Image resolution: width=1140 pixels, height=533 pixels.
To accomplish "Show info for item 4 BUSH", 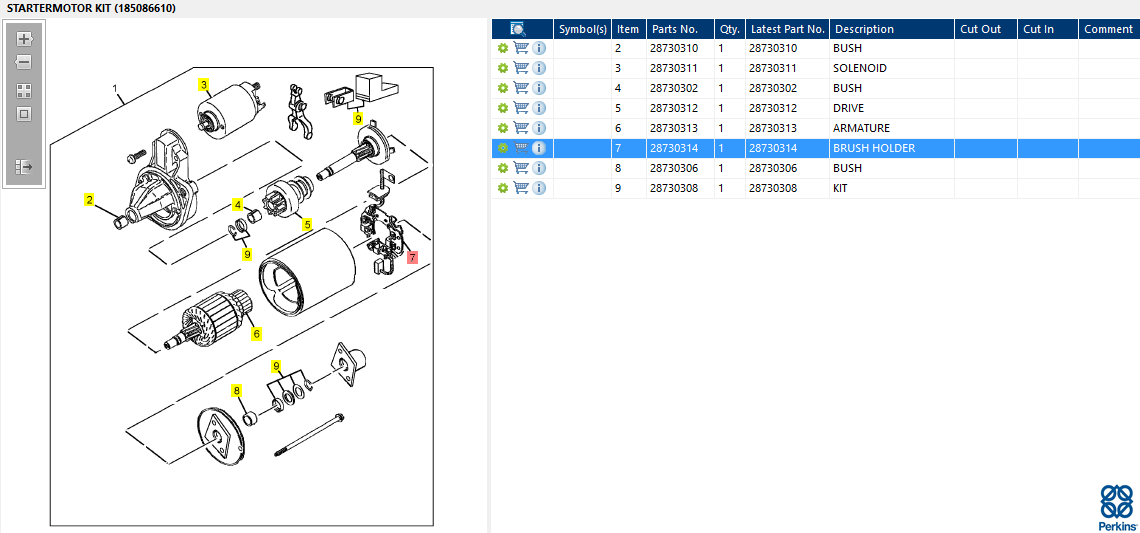I will [539, 88].
